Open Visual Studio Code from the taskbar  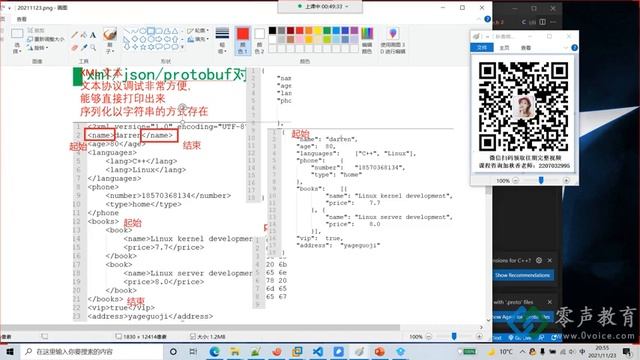(318, 351)
